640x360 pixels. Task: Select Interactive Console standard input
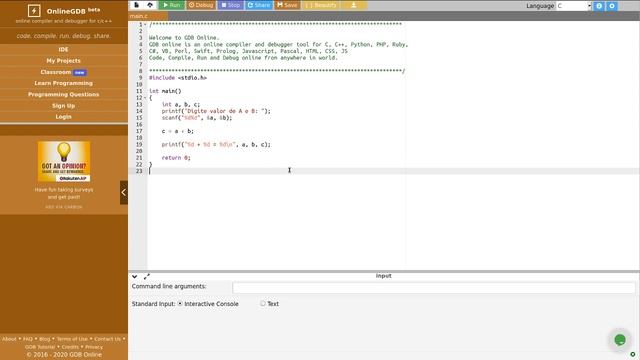[180, 304]
